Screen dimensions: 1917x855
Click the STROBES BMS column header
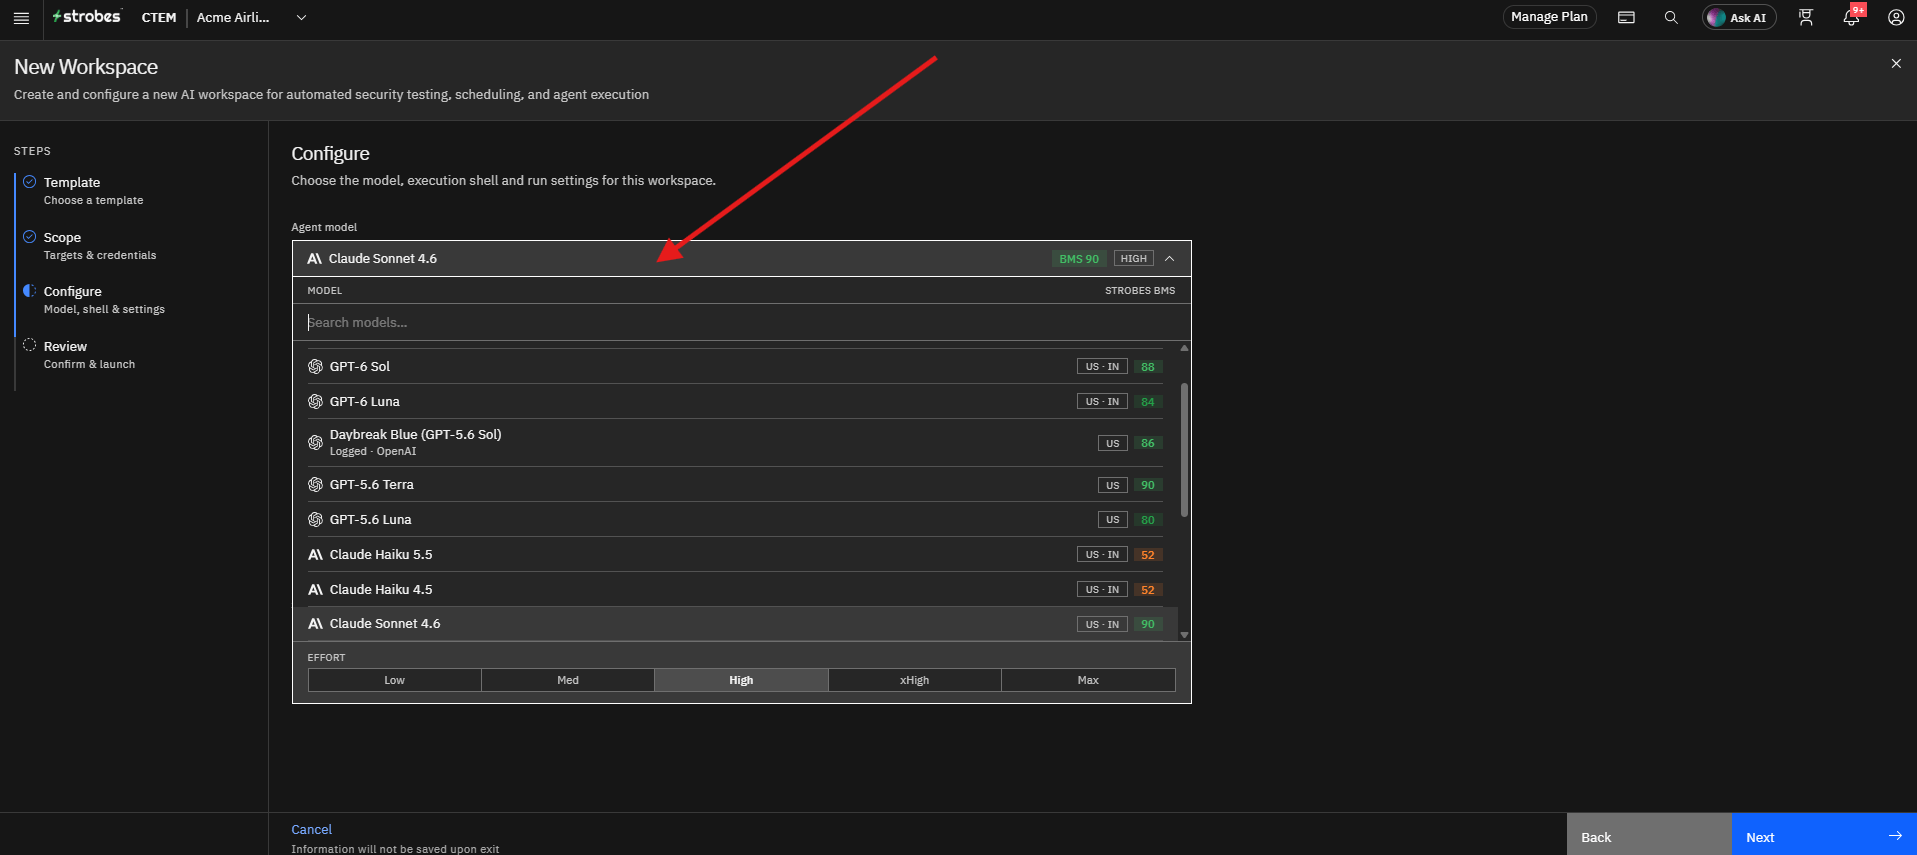[x=1140, y=291]
